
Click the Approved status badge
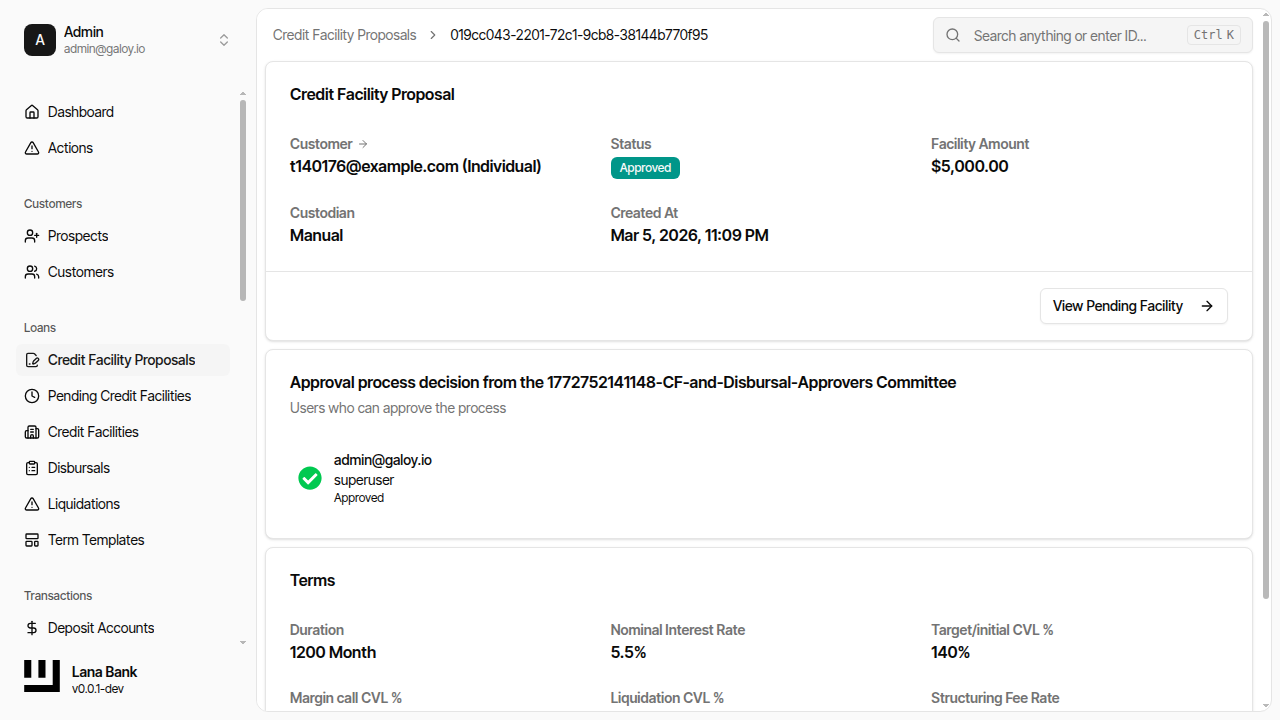pos(645,168)
